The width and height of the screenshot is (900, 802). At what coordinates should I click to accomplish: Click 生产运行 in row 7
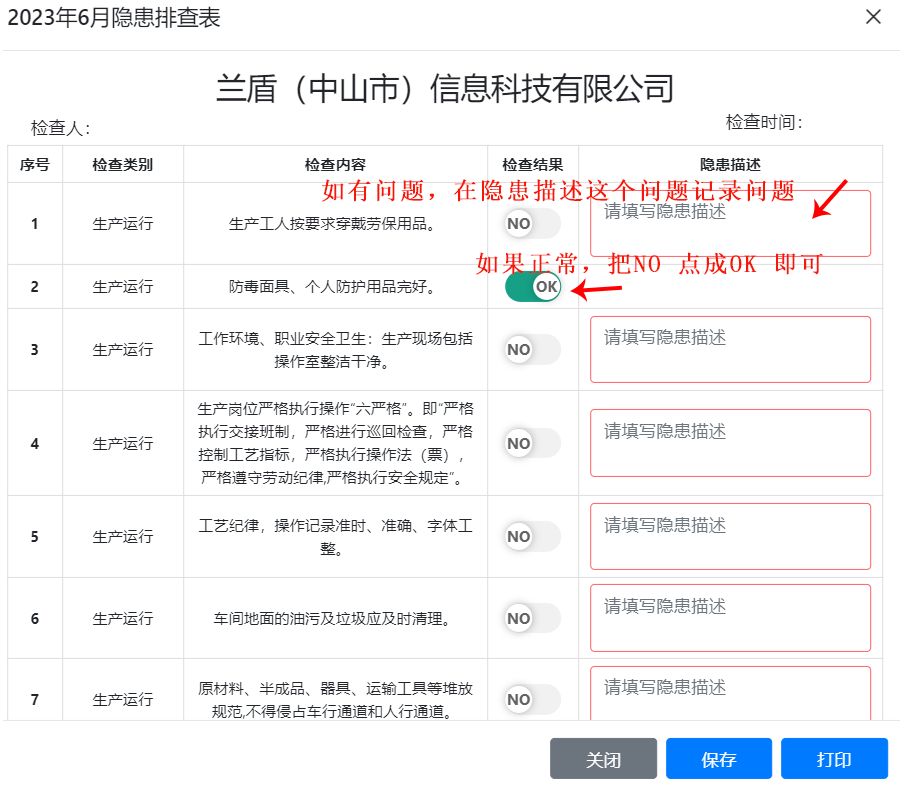click(x=123, y=699)
